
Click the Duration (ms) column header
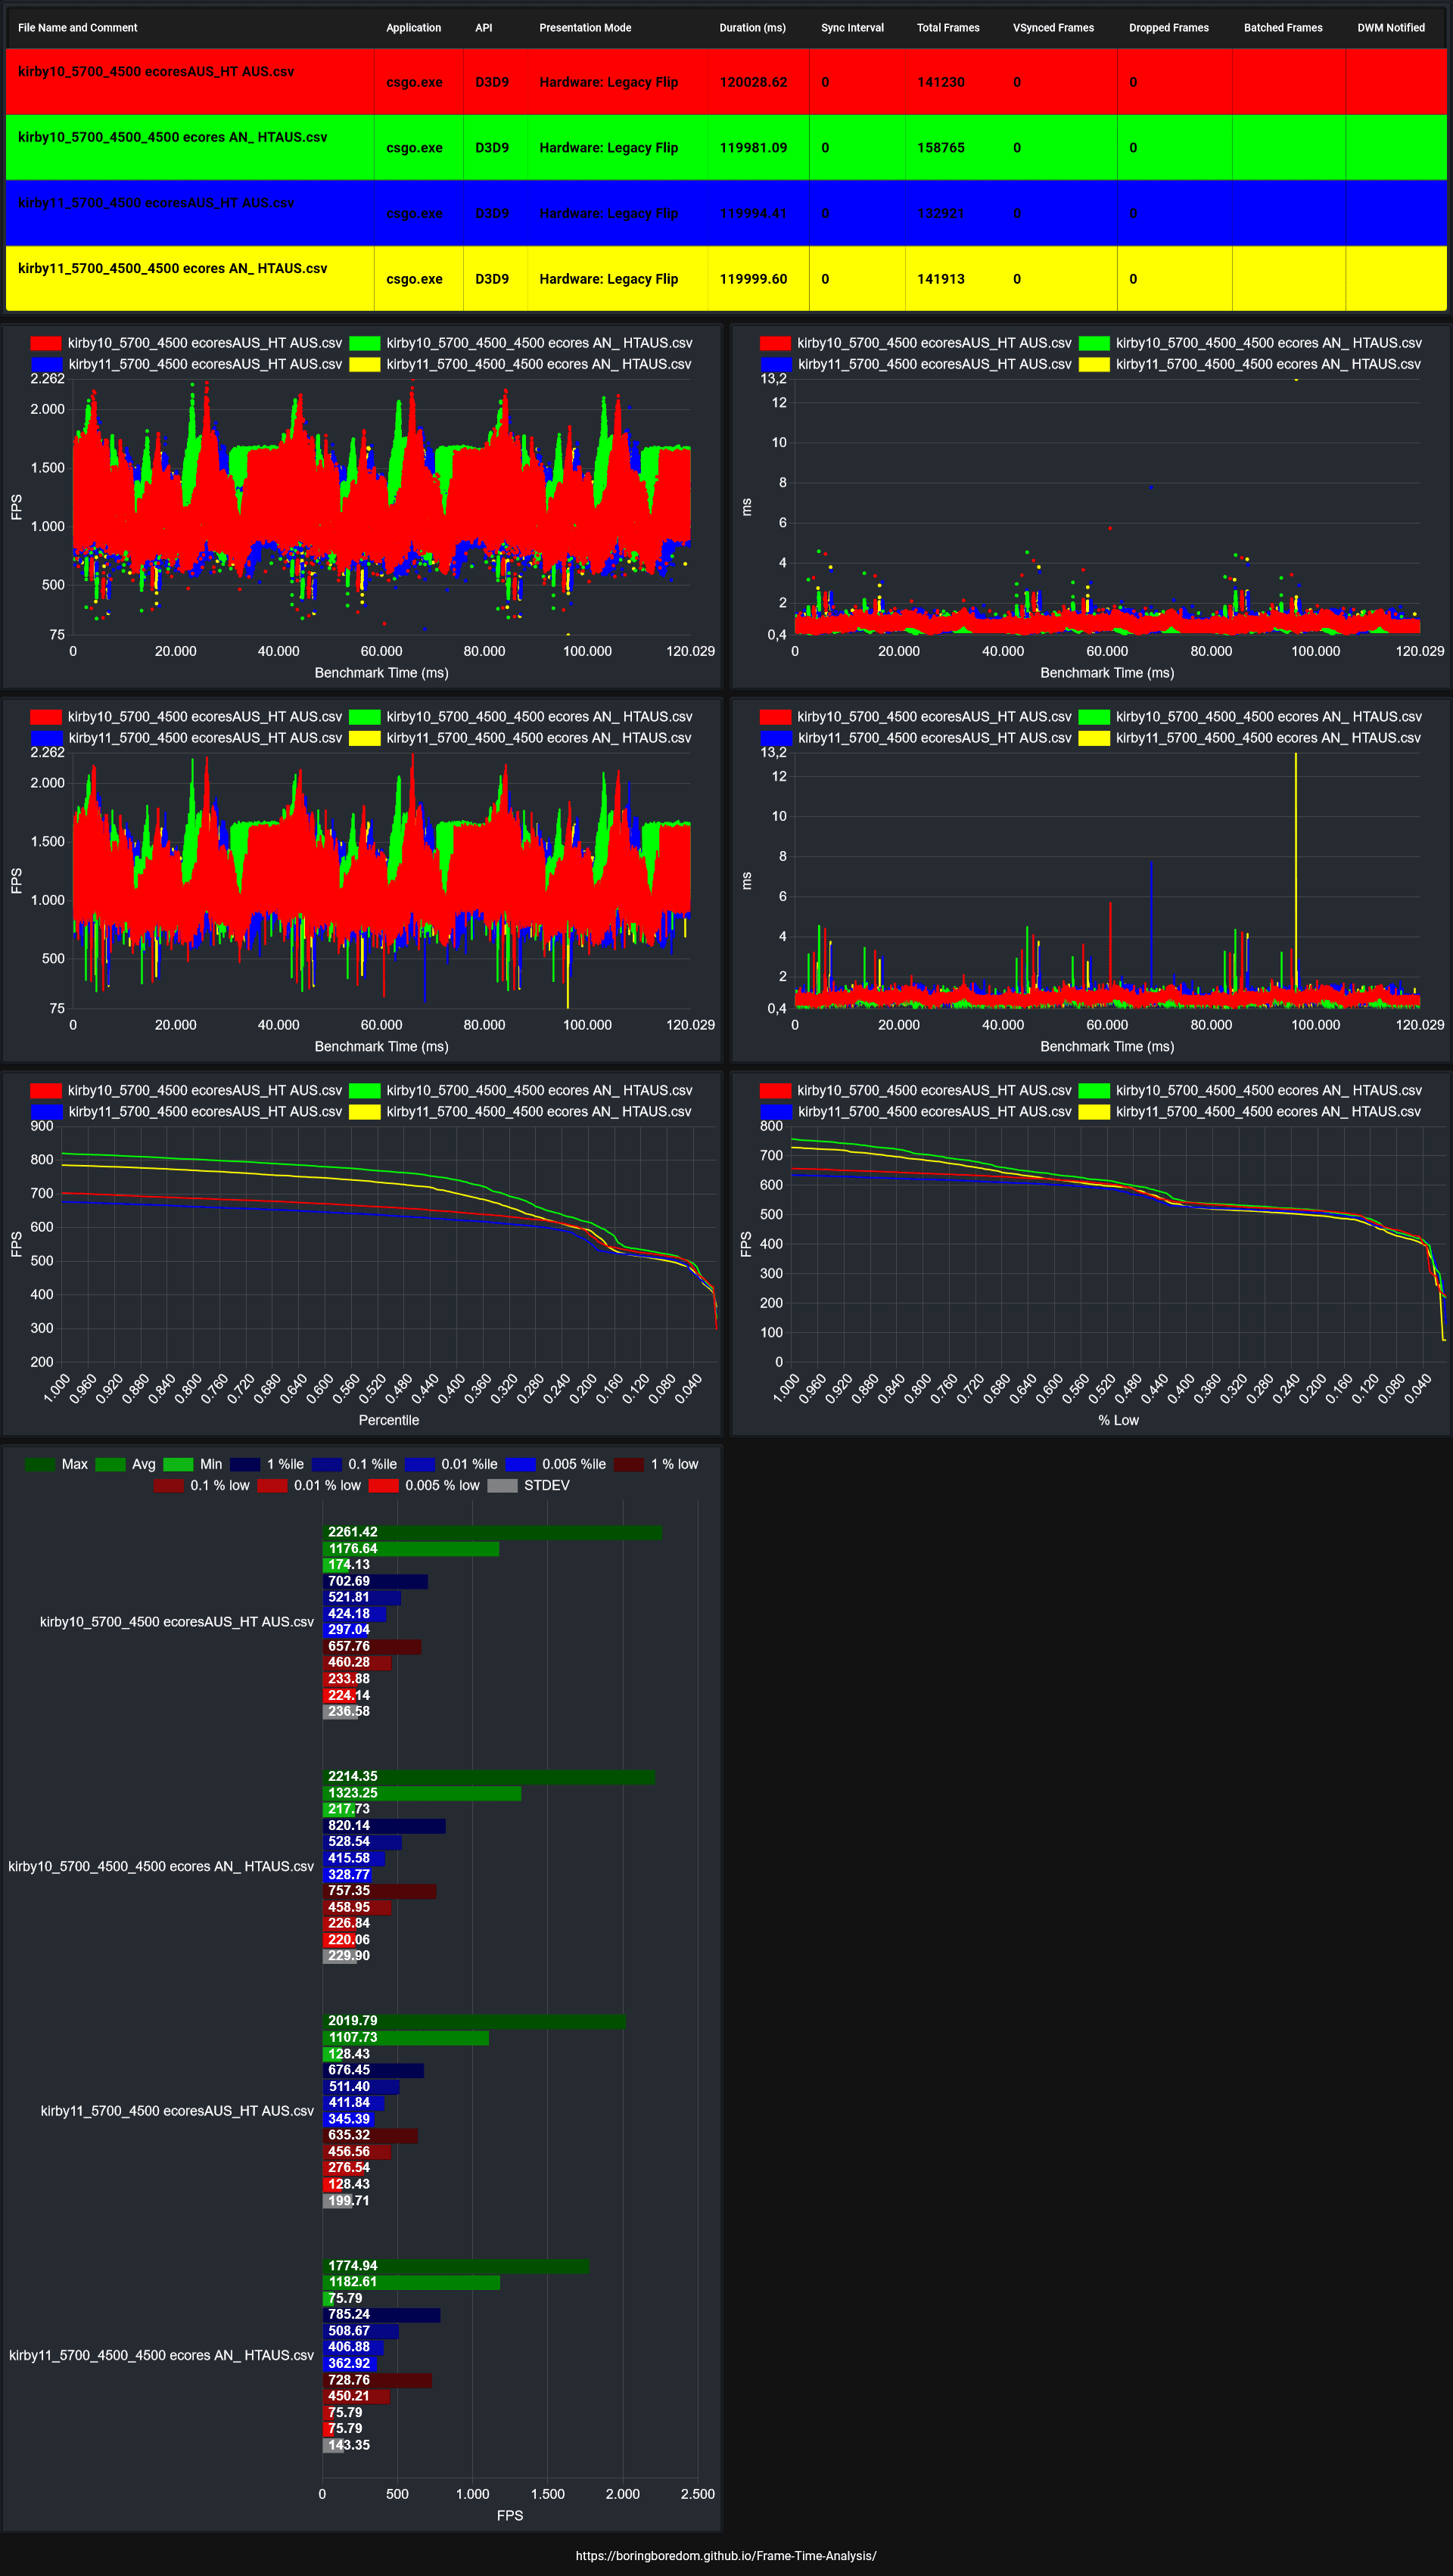pyautogui.click(x=752, y=28)
